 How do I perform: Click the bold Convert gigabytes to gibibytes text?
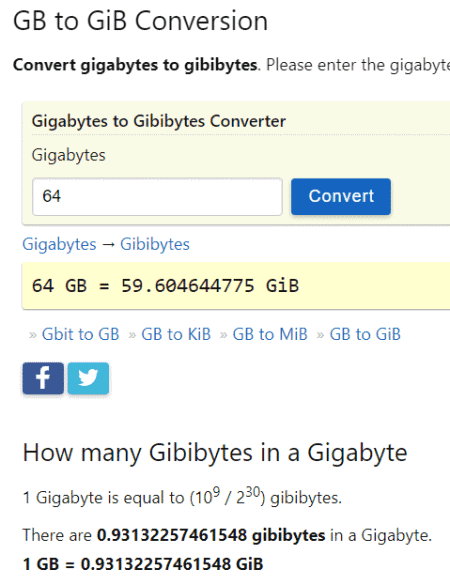(x=135, y=65)
